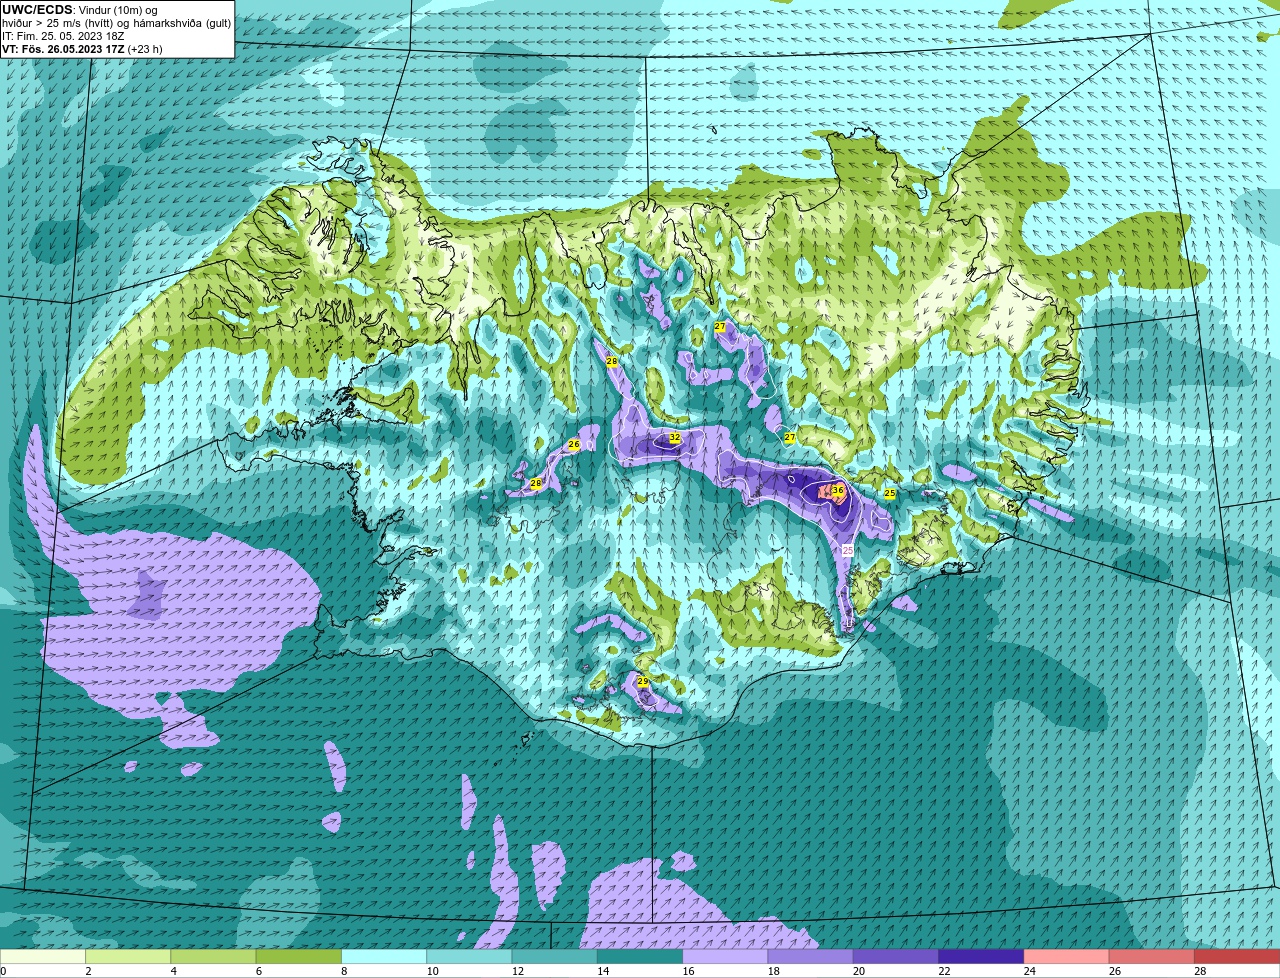Select the above 28 m/s red swatch
The height and width of the screenshot is (978, 1280).
point(1237,957)
